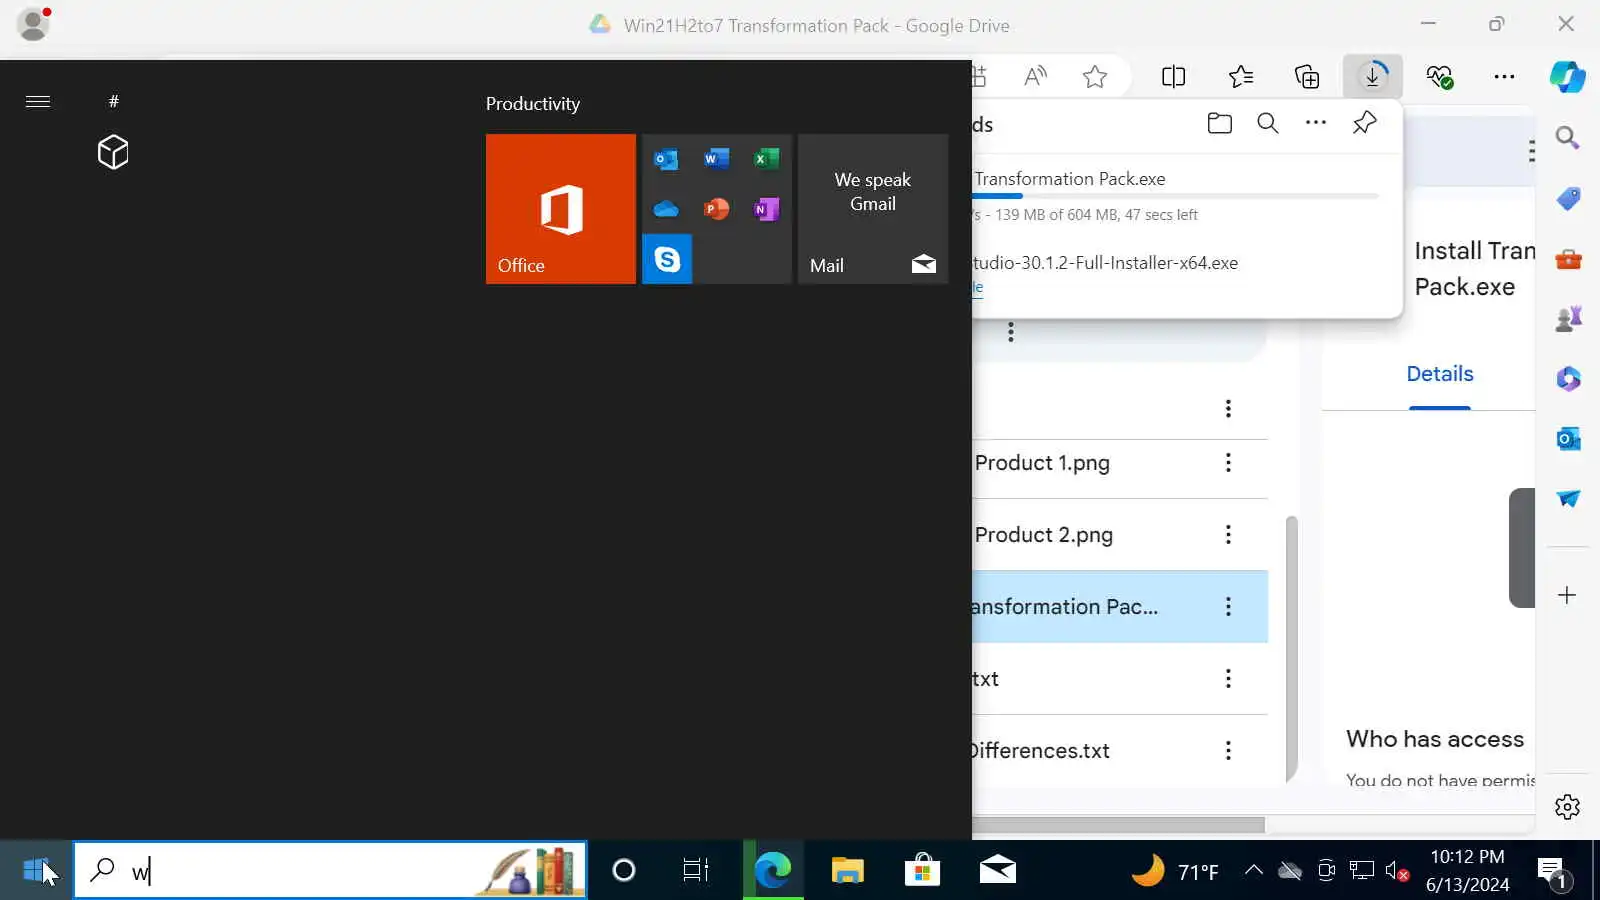Open Outlook in Edge sidebar

click(x=1567, y=439)
